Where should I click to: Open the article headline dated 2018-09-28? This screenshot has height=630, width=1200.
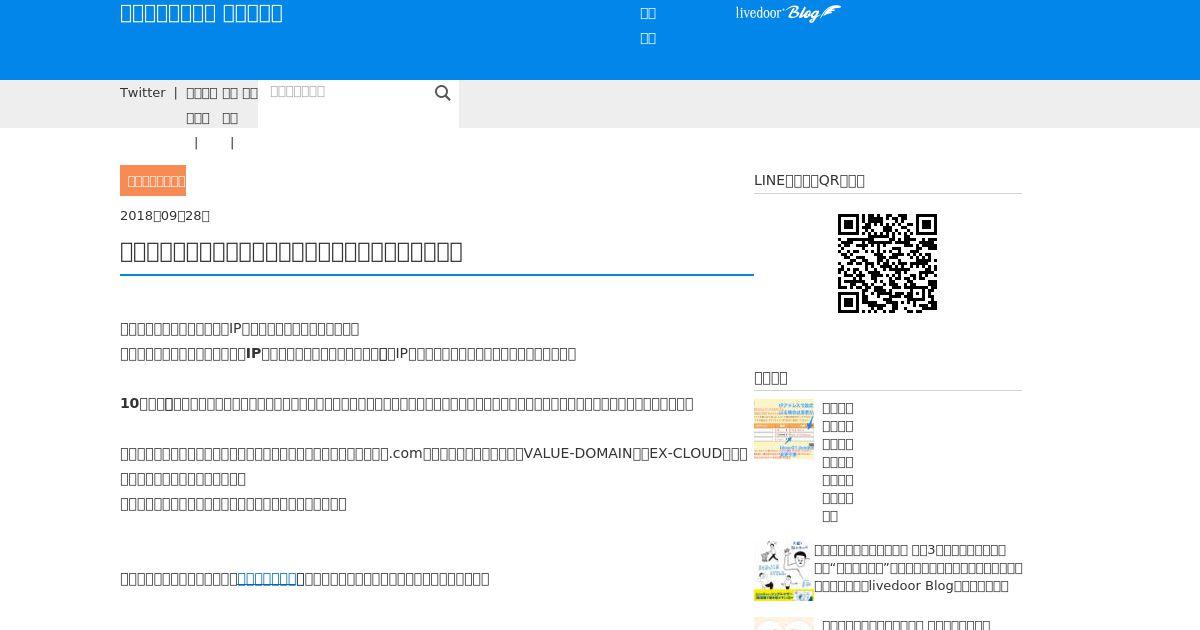(x=291, y=251)
